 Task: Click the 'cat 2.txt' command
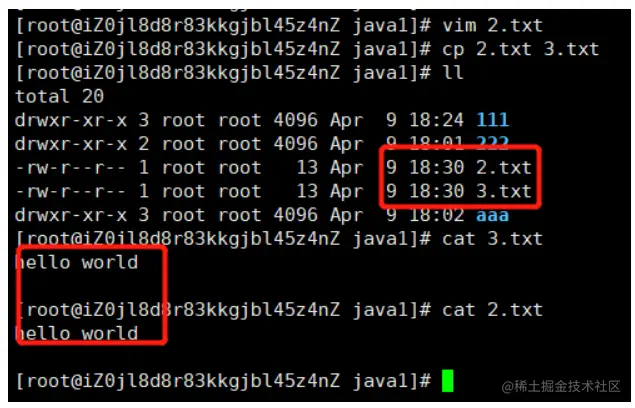492,310
